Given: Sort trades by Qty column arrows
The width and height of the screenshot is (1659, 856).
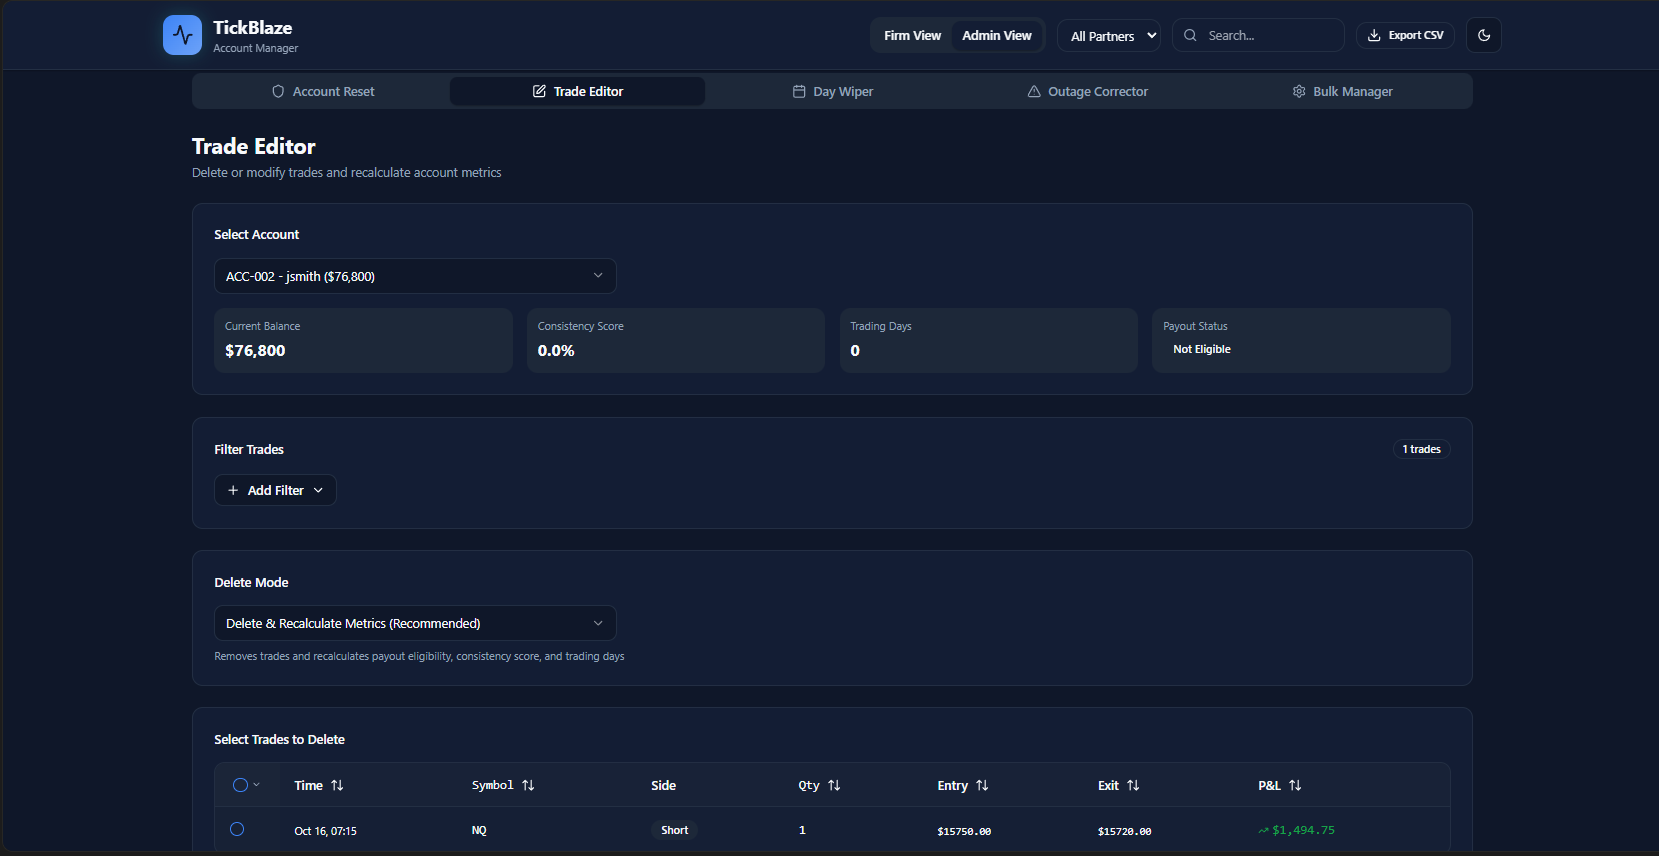Looking at the screenshot, I should 834,786.
